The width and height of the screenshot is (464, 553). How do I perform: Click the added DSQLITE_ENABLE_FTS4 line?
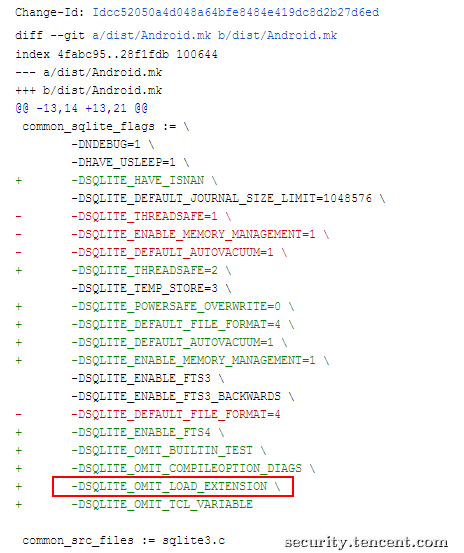147,432
